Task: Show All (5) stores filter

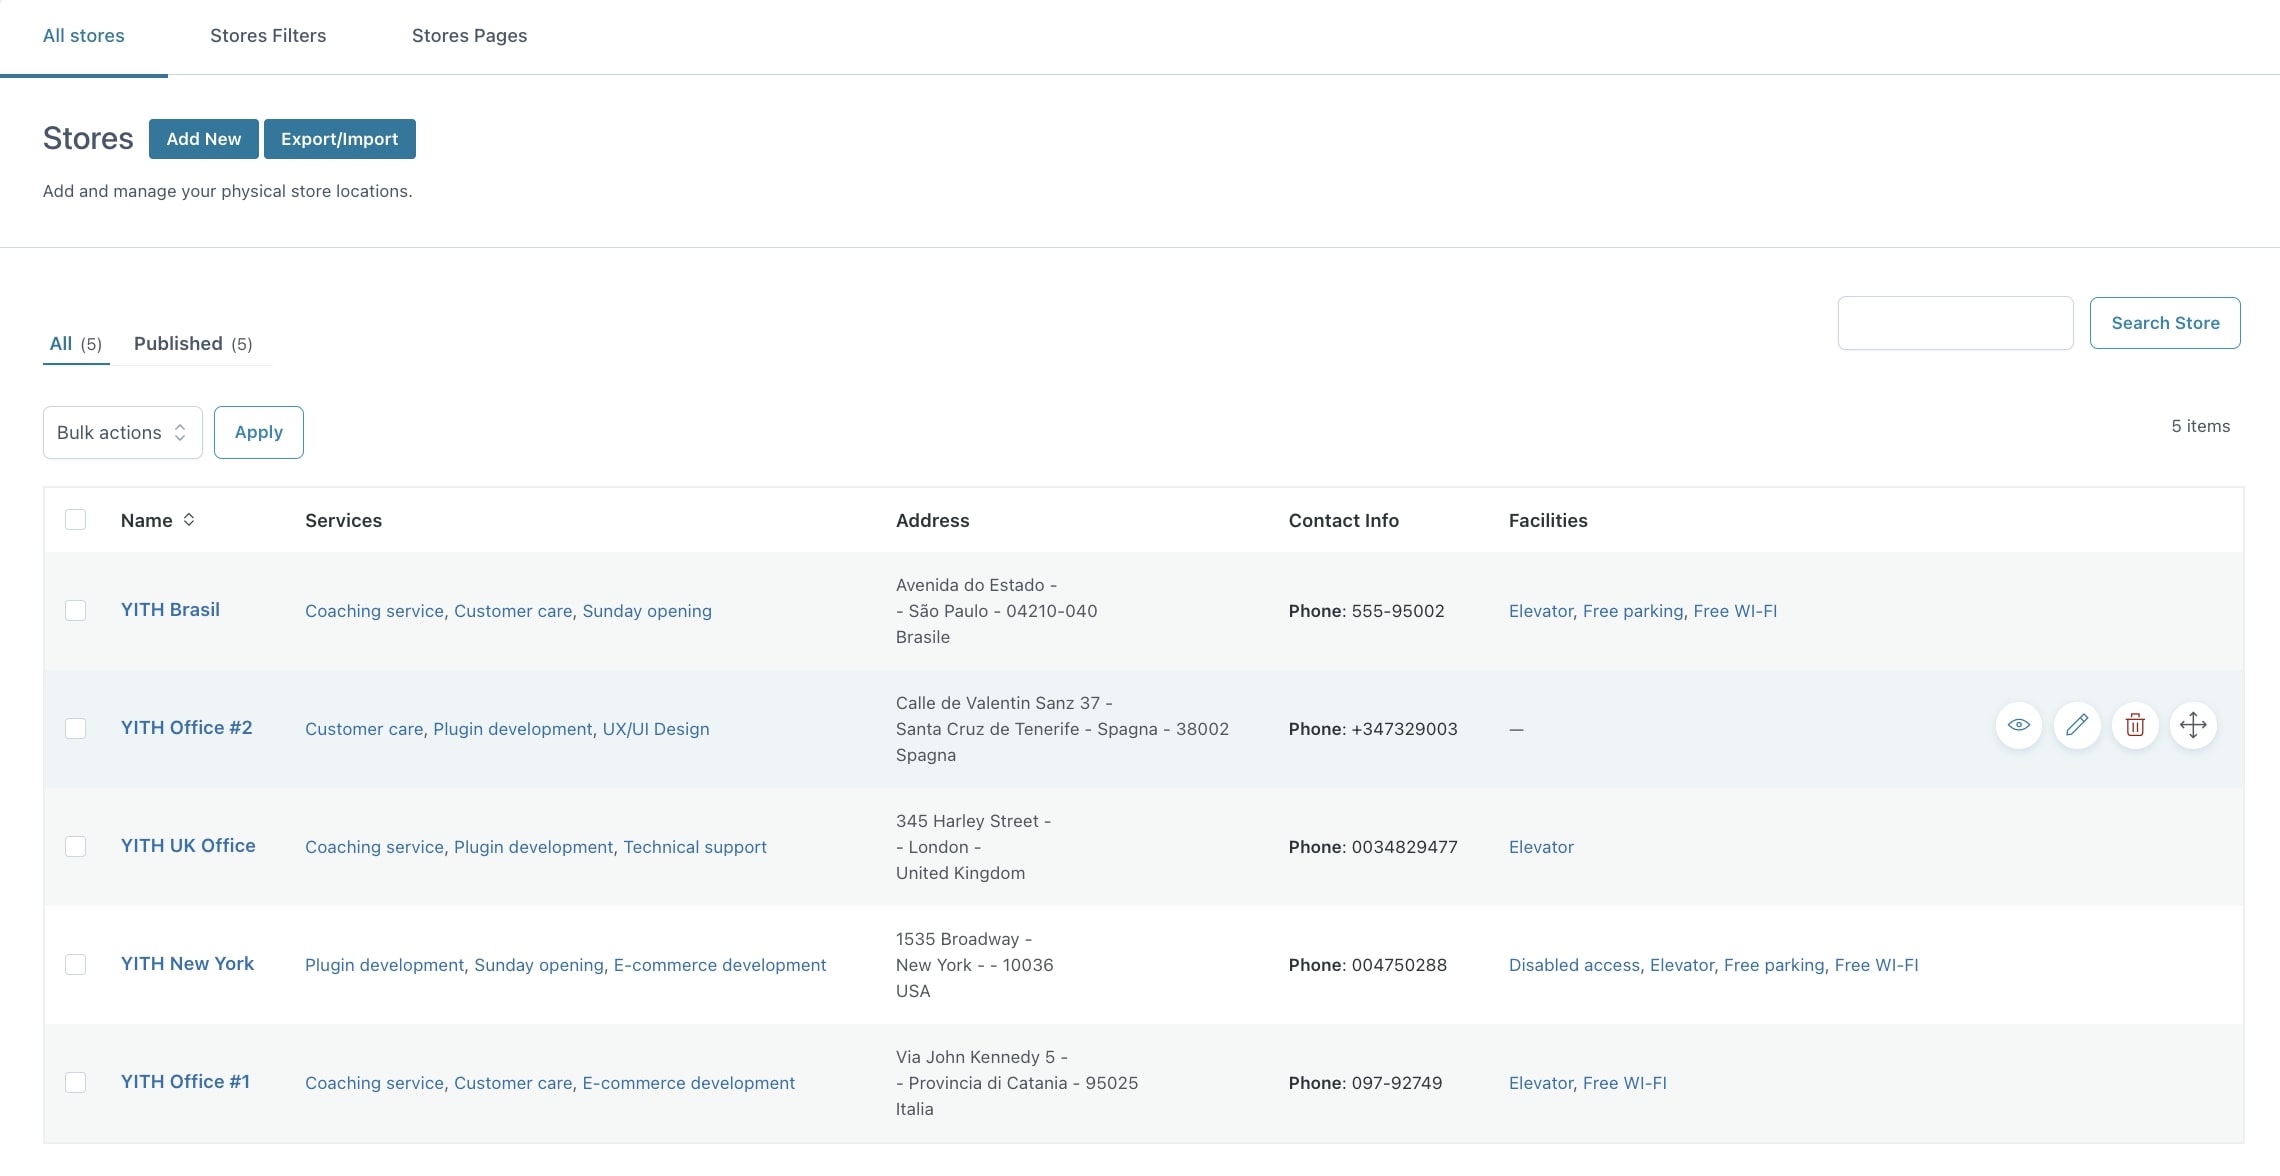Action: click(x=76, y=344)
